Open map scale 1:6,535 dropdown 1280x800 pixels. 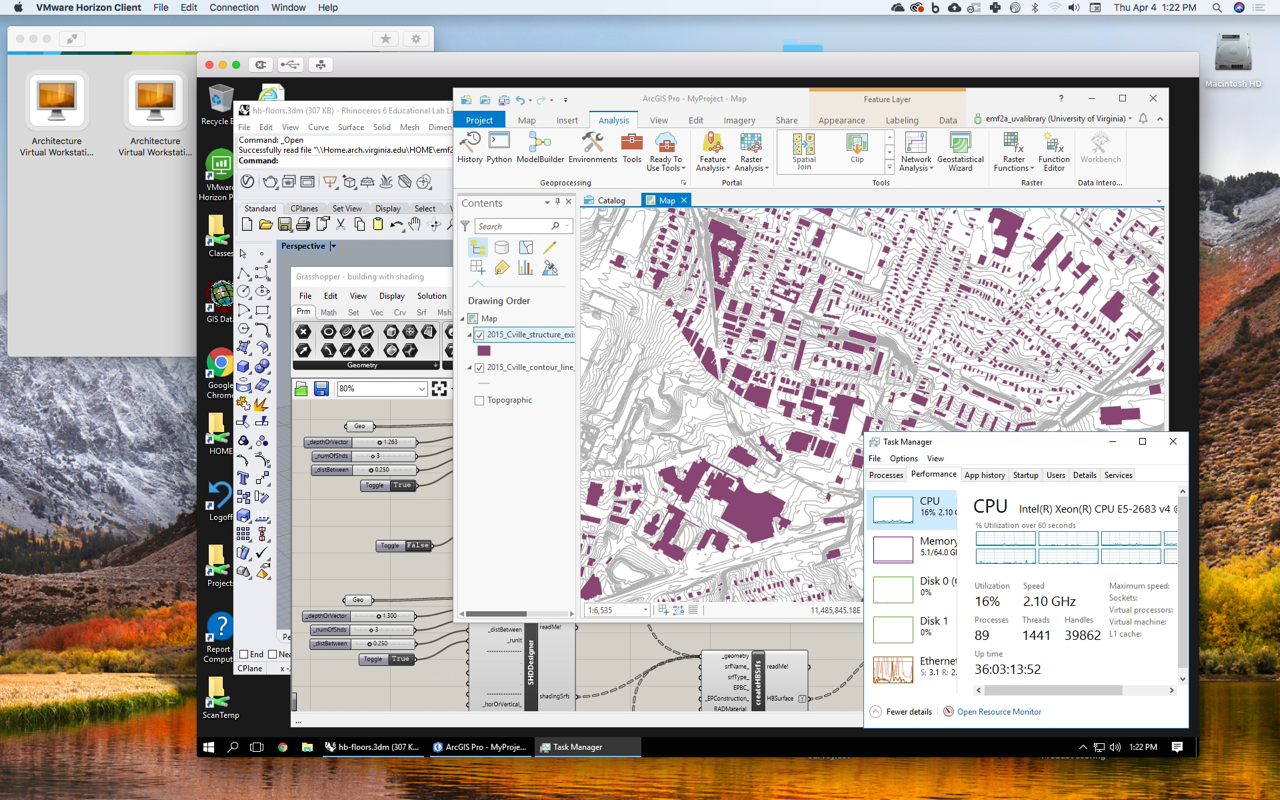pos(645,610)
